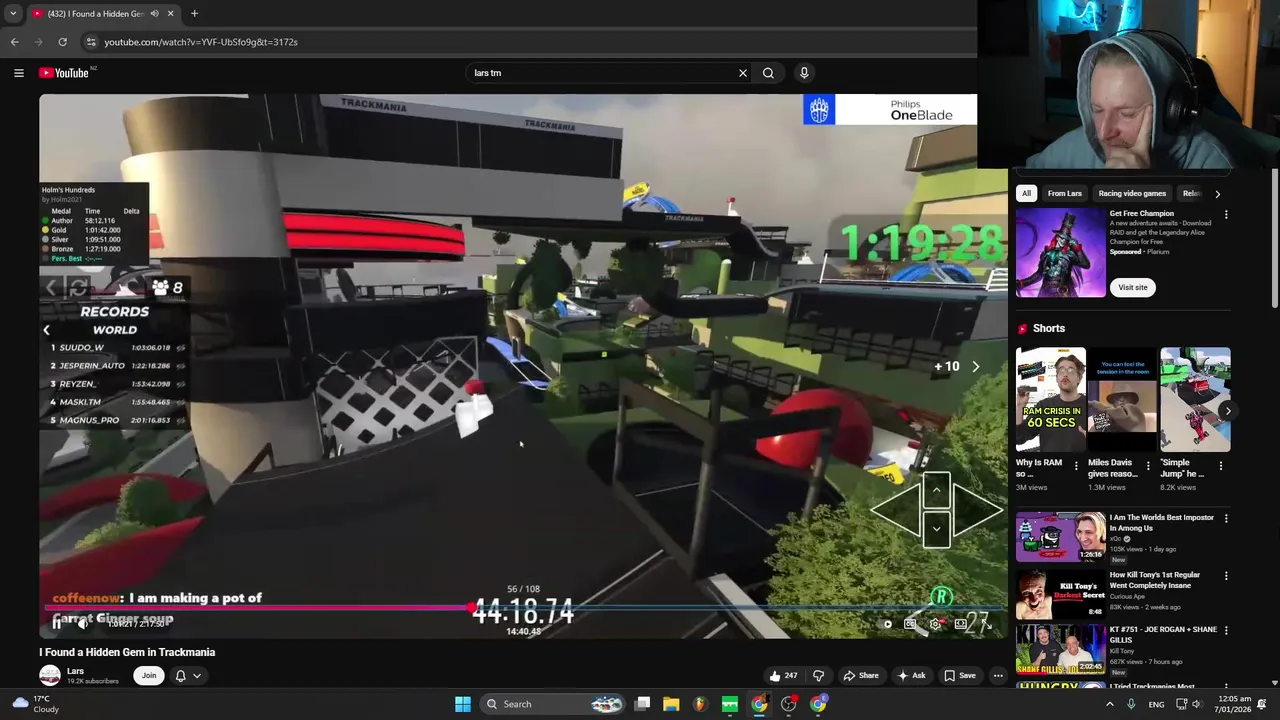Screen dimensions: 1280x720
Task: Open Task View on taskbar
Action: point(643,704)
